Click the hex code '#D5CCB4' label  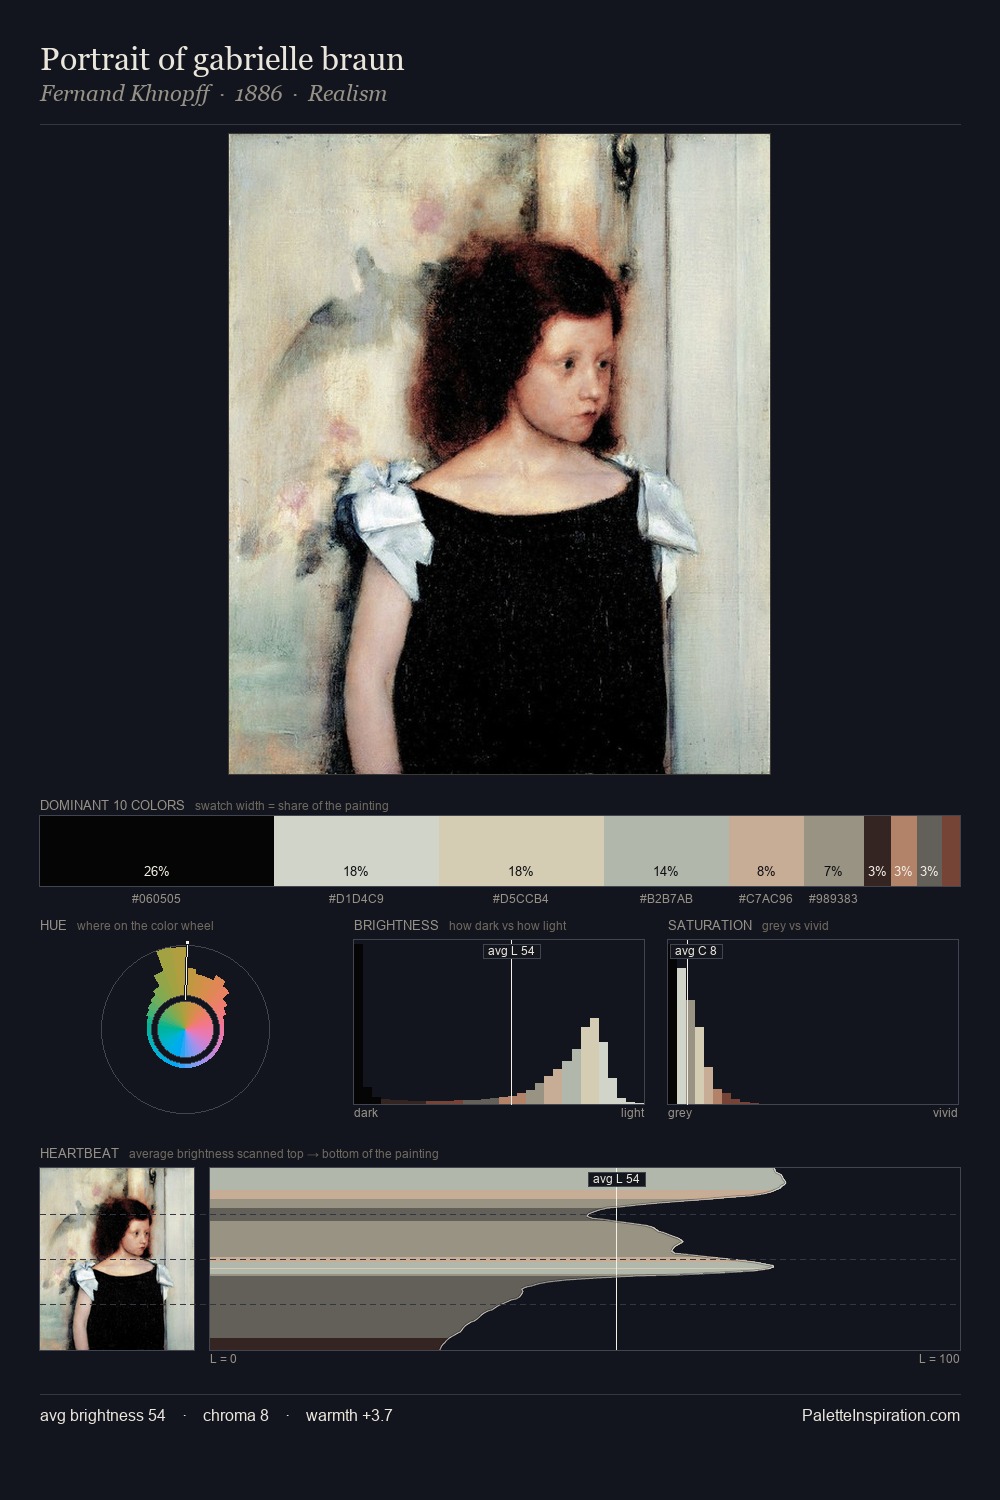(x=521, y=899)
